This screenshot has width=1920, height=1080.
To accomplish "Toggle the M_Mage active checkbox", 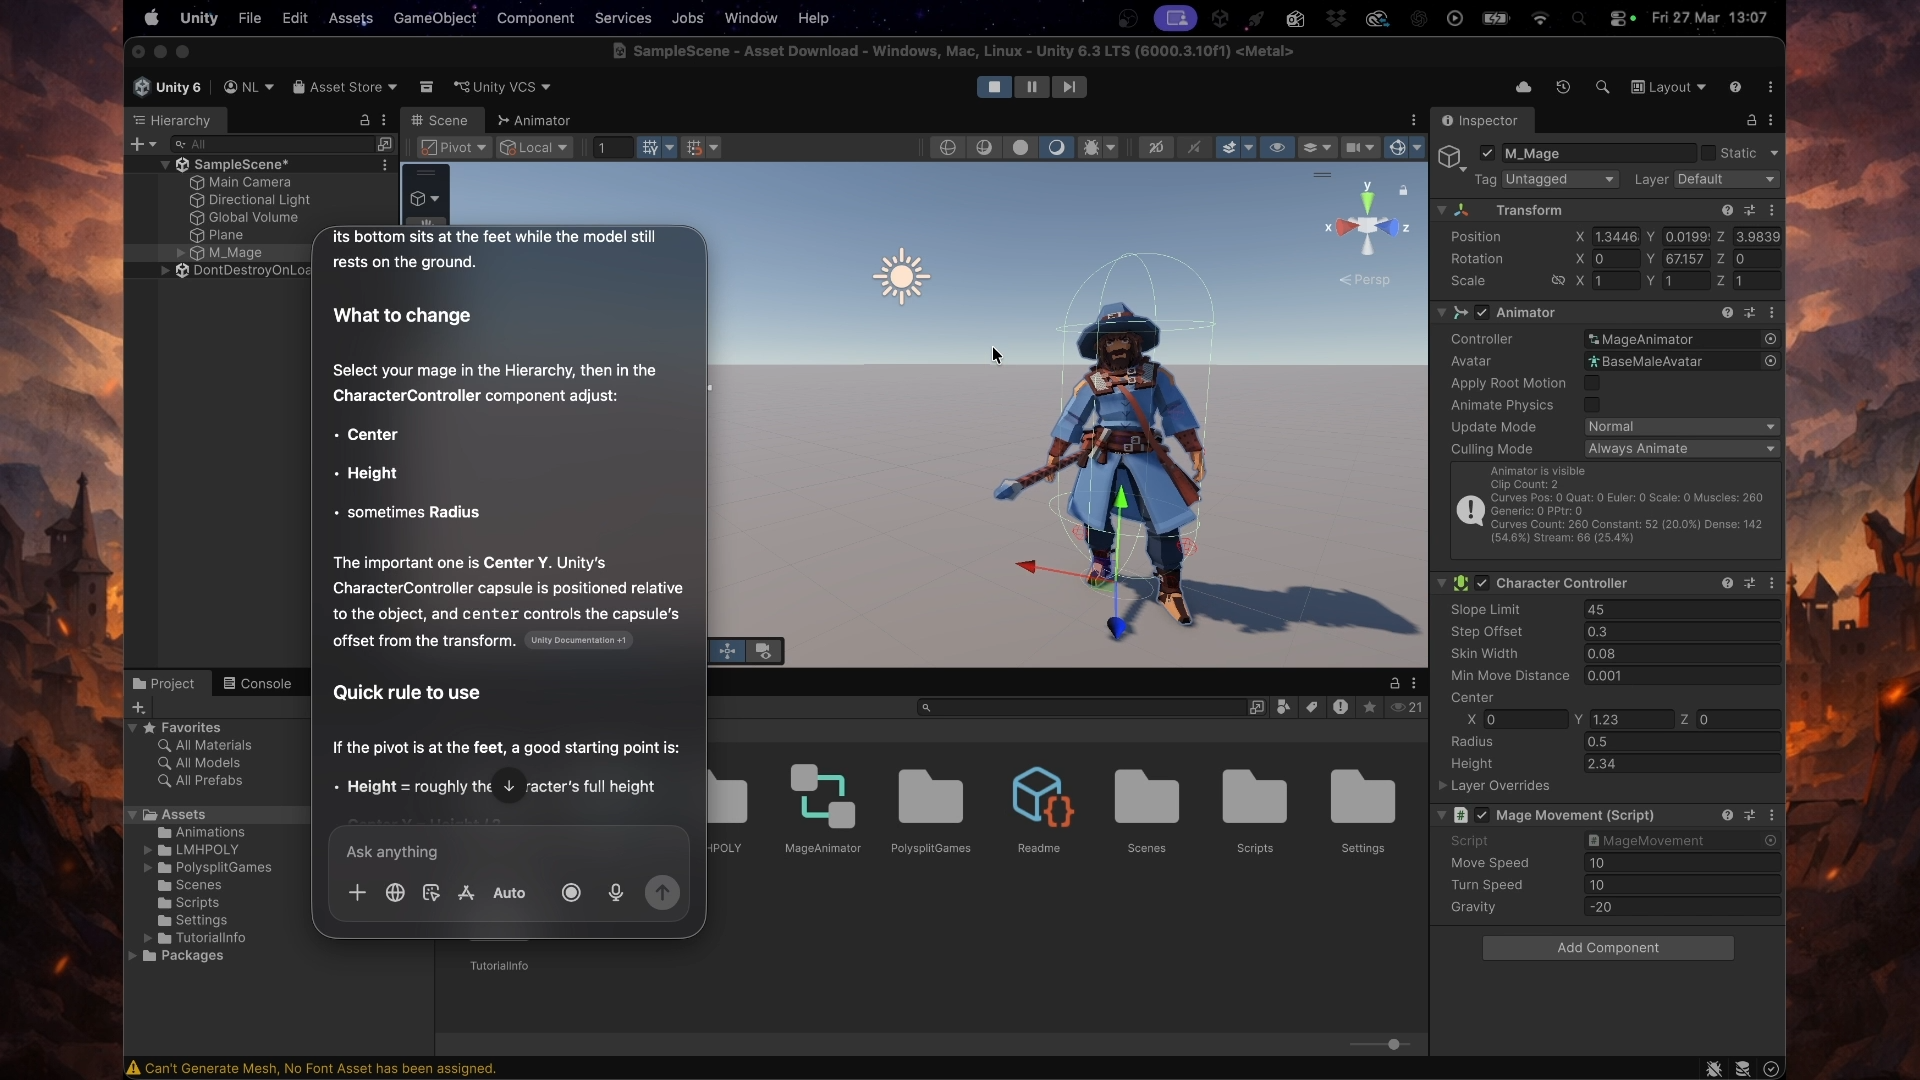I will click(x=1487, y=153).
